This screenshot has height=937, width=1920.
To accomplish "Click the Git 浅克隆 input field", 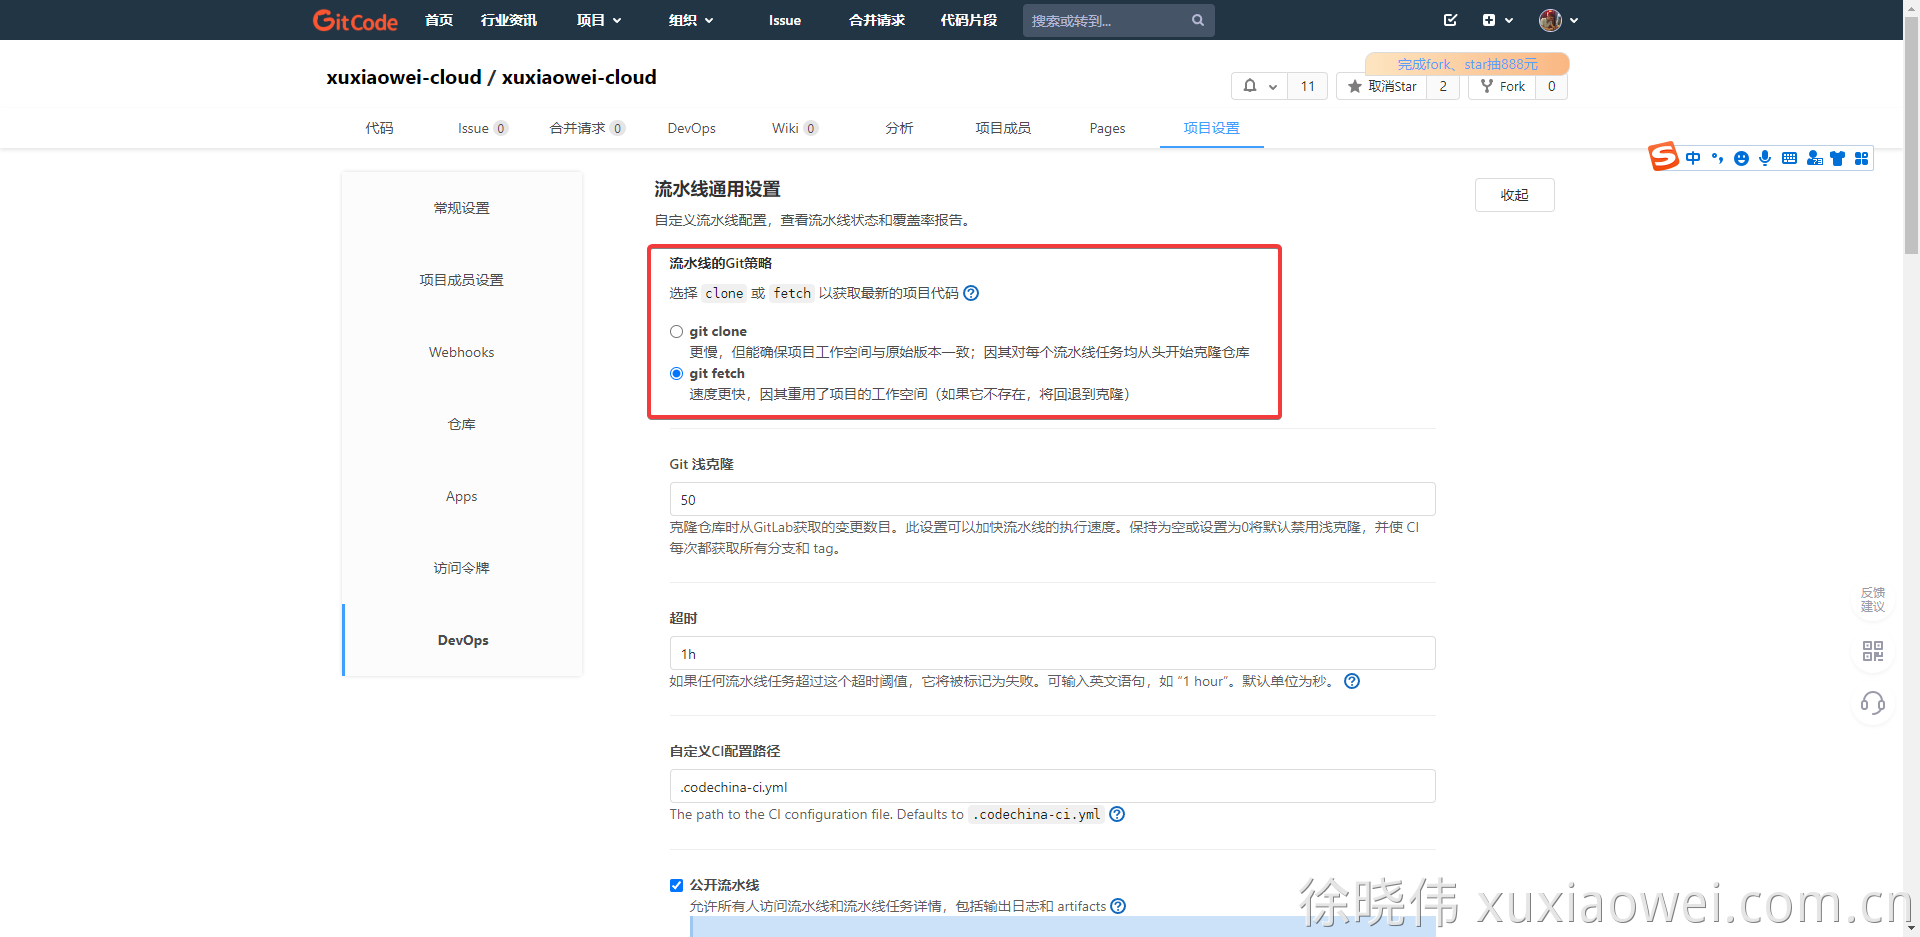I will pyautogui.click(x=1052, y=499).
